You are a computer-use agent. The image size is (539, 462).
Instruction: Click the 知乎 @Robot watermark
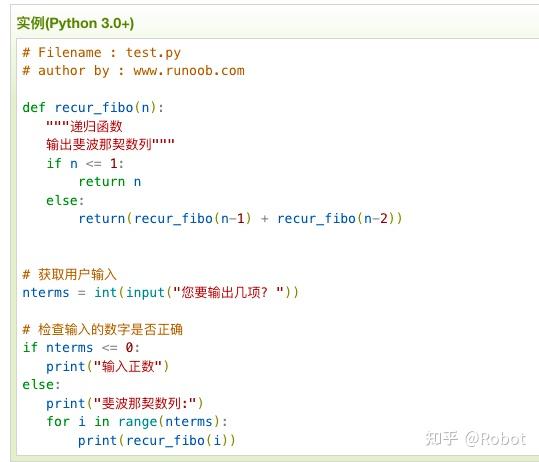[x=476, y=439]
